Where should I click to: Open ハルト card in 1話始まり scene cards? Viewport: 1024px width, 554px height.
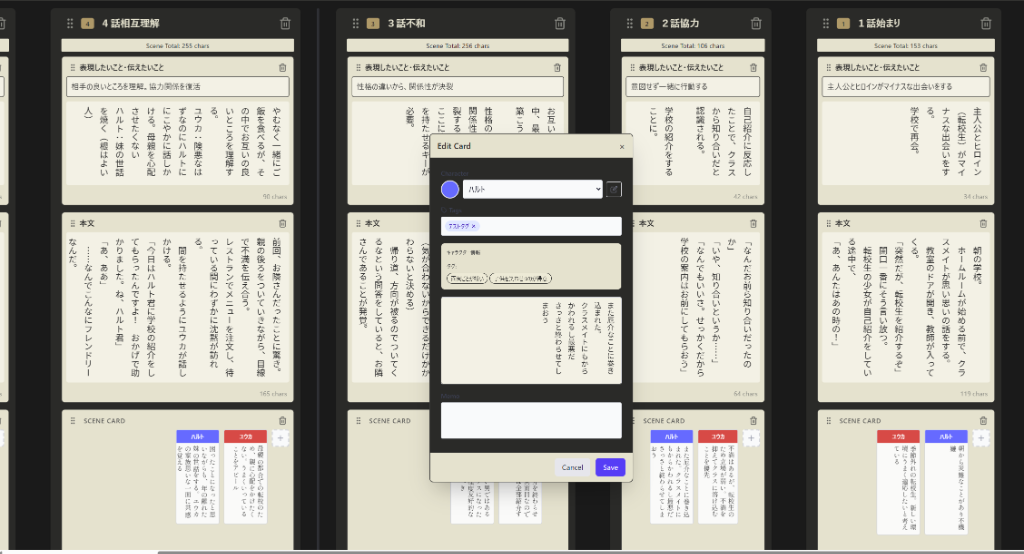946,482
